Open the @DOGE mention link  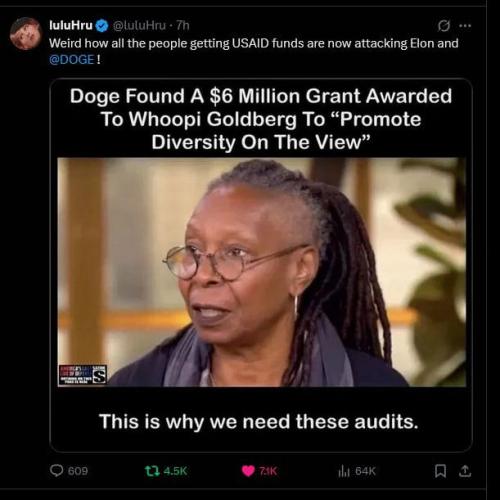72,60
